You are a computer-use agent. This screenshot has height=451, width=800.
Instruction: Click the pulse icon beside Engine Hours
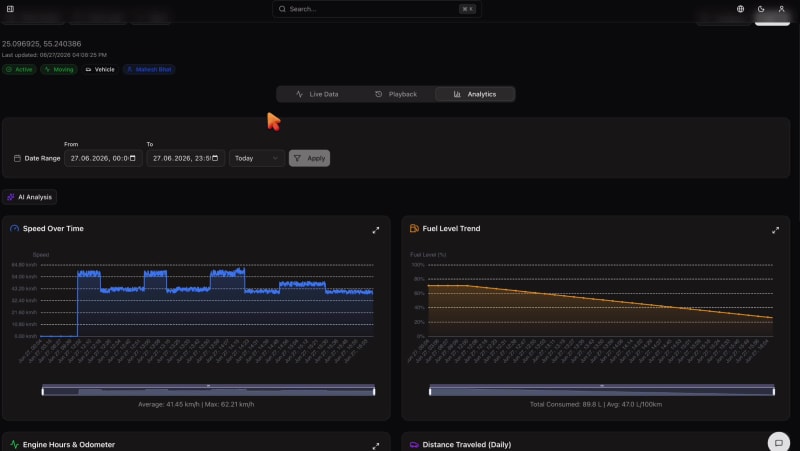[14, 444]
